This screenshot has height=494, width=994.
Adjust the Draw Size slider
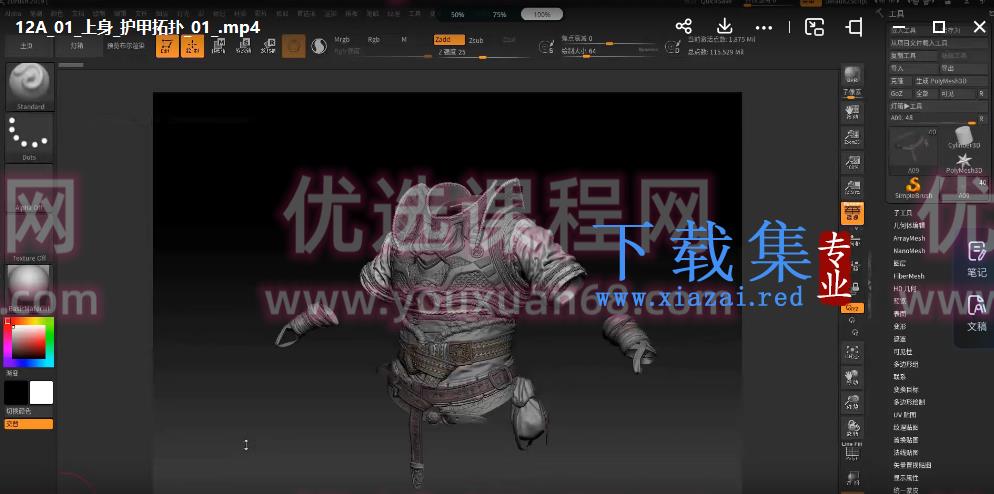[x=609, y=51]
